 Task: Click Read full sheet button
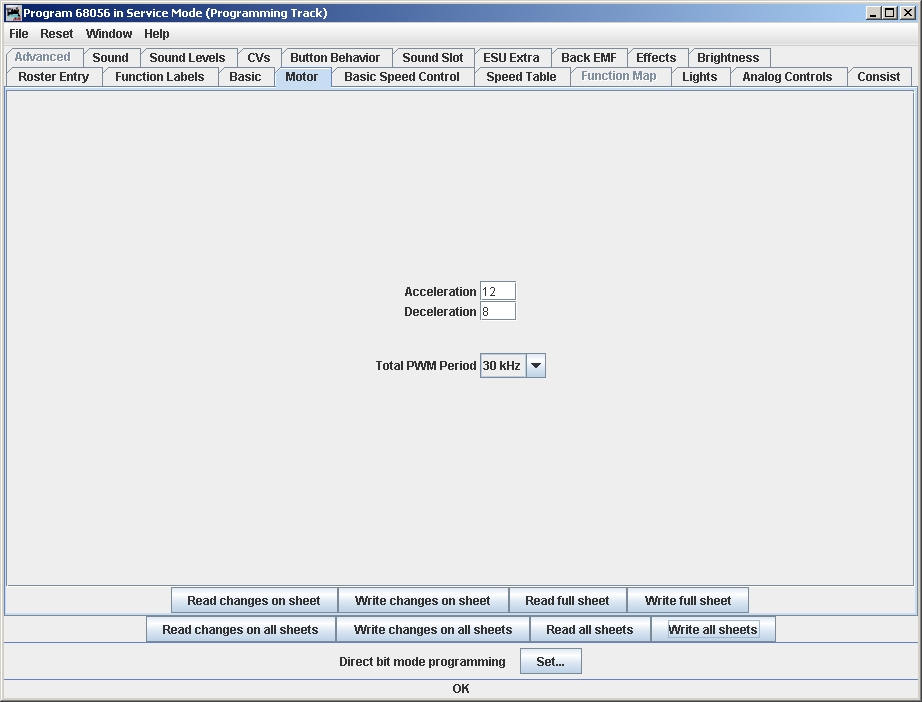tap(567, 600)
